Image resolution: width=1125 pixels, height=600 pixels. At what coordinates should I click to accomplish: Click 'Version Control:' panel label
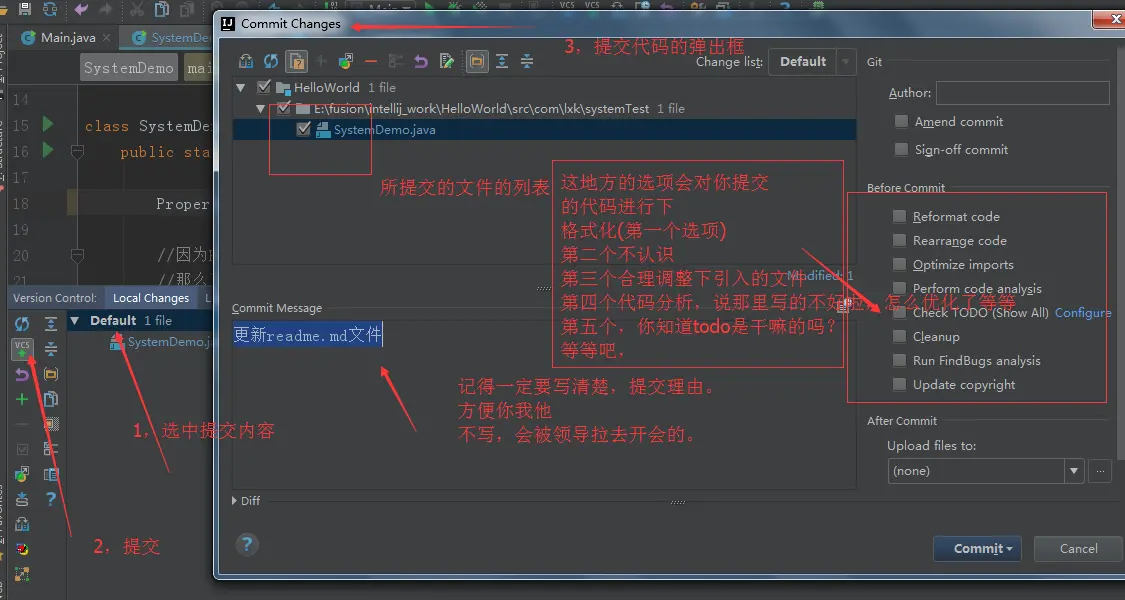click(x=55, y=298)
